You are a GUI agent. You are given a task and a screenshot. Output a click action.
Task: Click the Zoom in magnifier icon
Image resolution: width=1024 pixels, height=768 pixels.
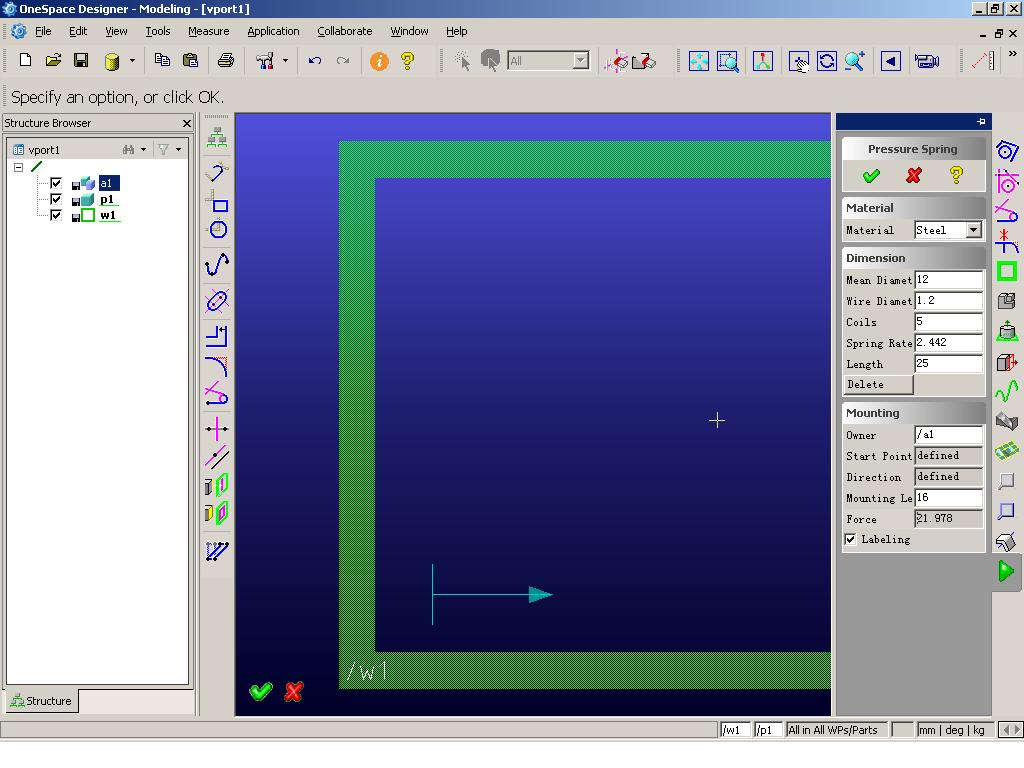855,61
